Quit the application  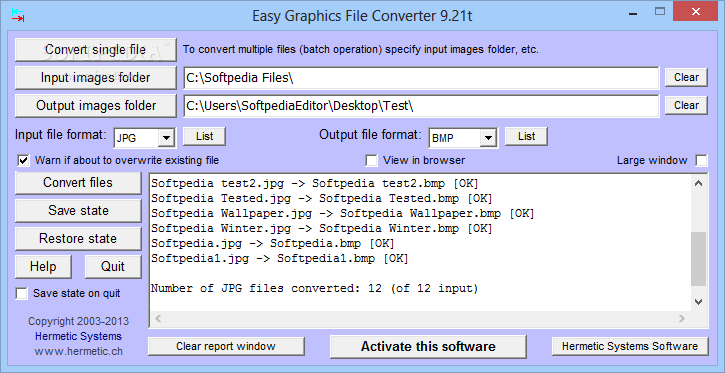[113, 267]
